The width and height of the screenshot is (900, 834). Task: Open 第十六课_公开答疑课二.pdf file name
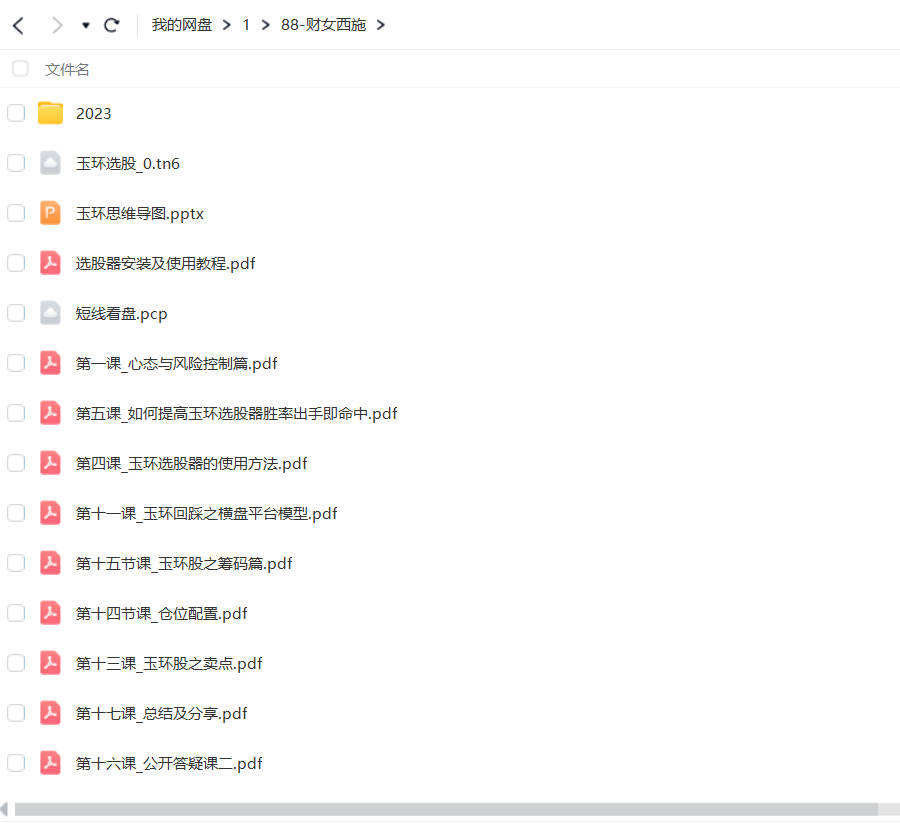click(x=169, y=763)
